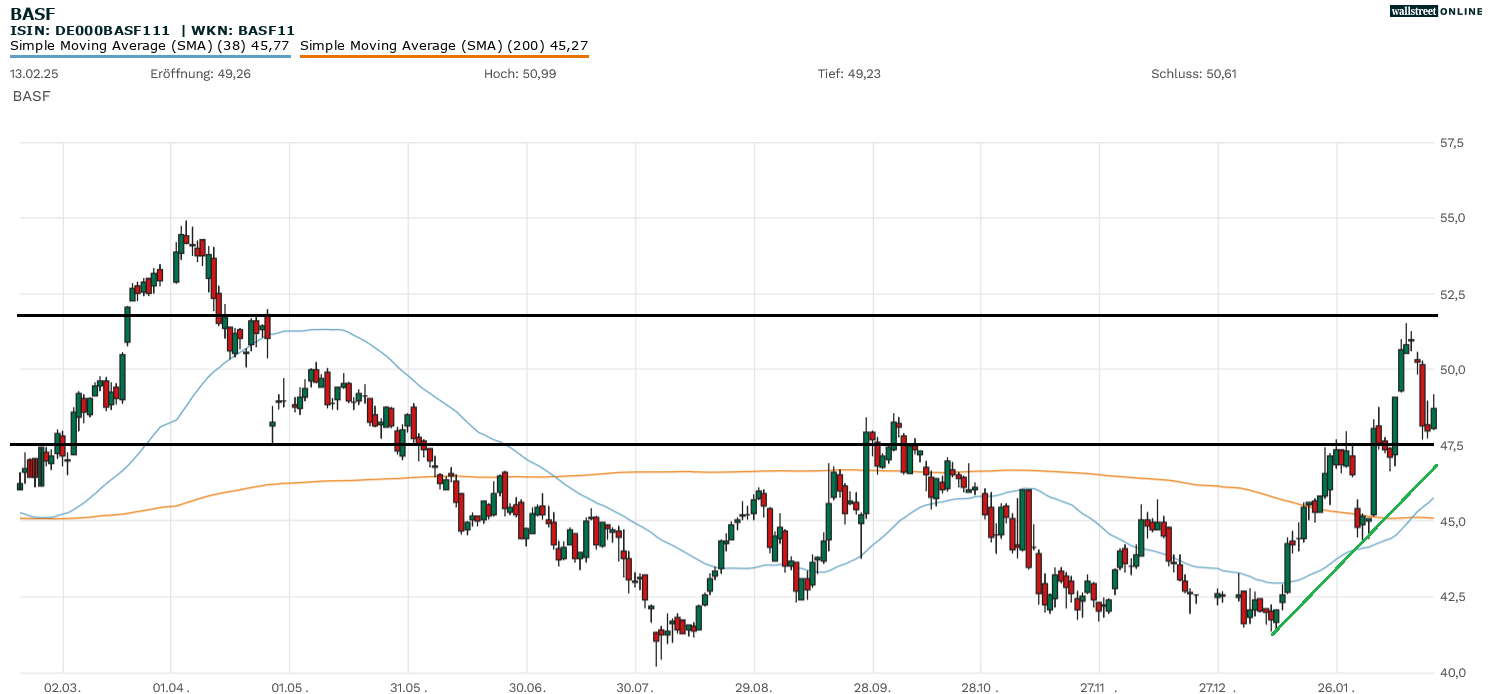Click the 57,5 price axis label

click(x=1451, y=144)
